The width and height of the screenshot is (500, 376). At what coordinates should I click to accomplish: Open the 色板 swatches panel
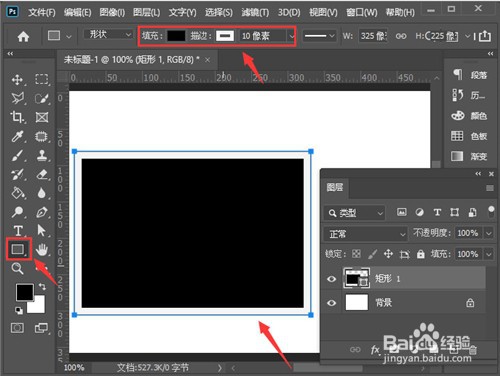pyautogui.click(x=470, y=136)
